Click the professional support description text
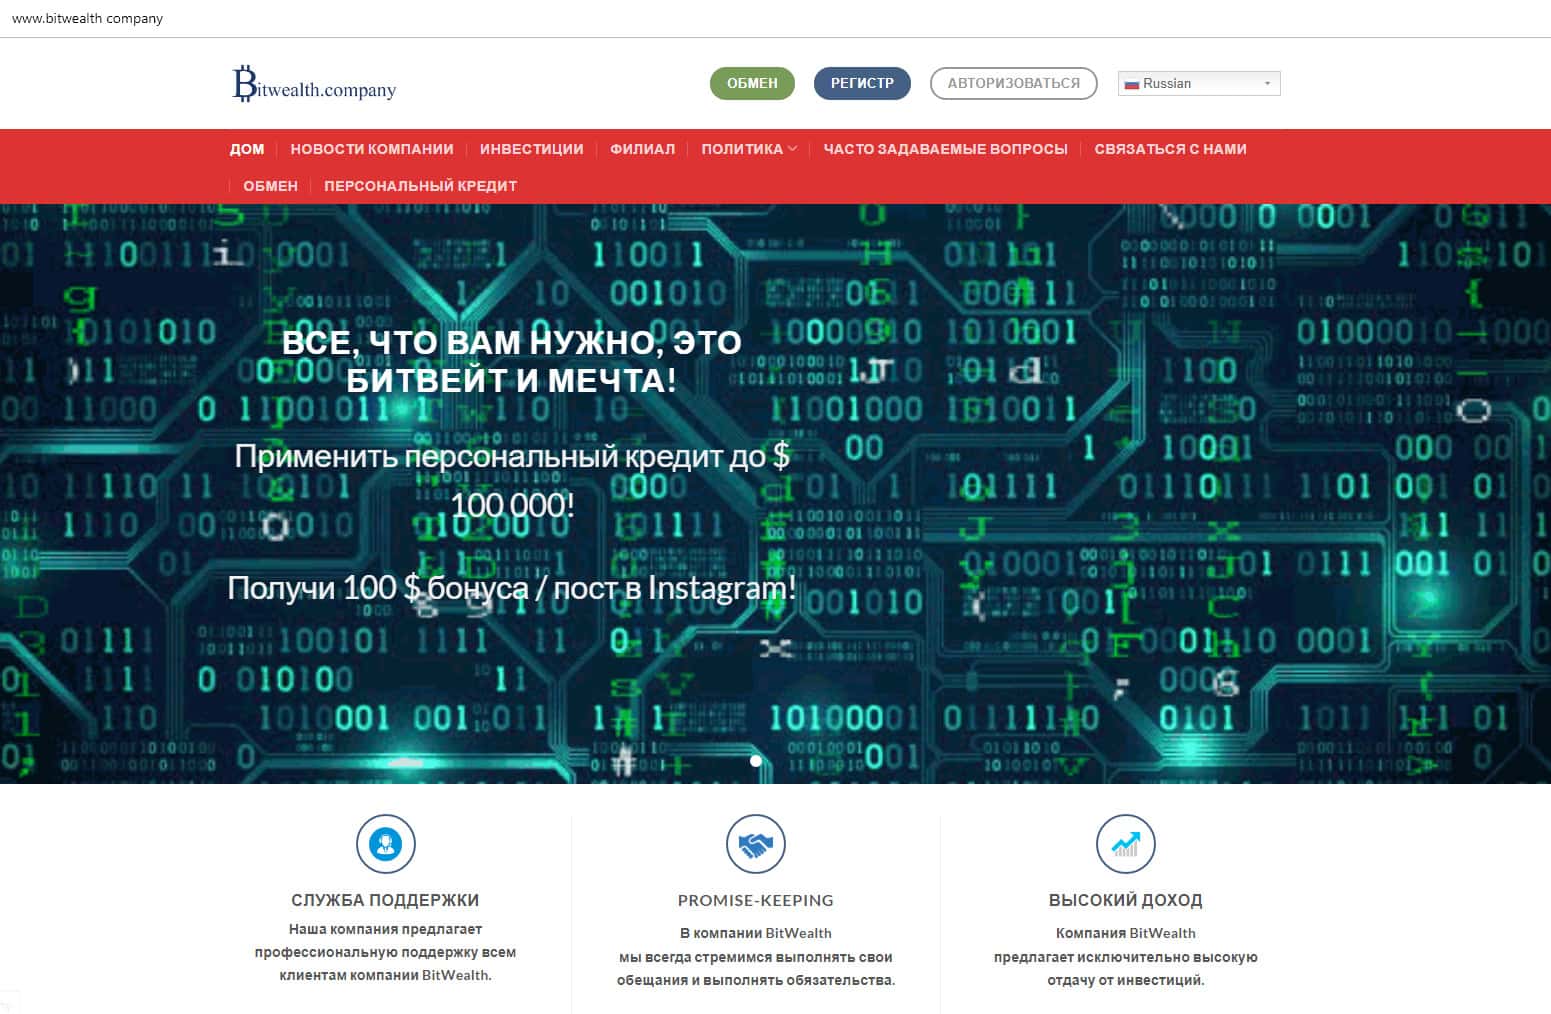1551x1014 pixels. (386, 952)
